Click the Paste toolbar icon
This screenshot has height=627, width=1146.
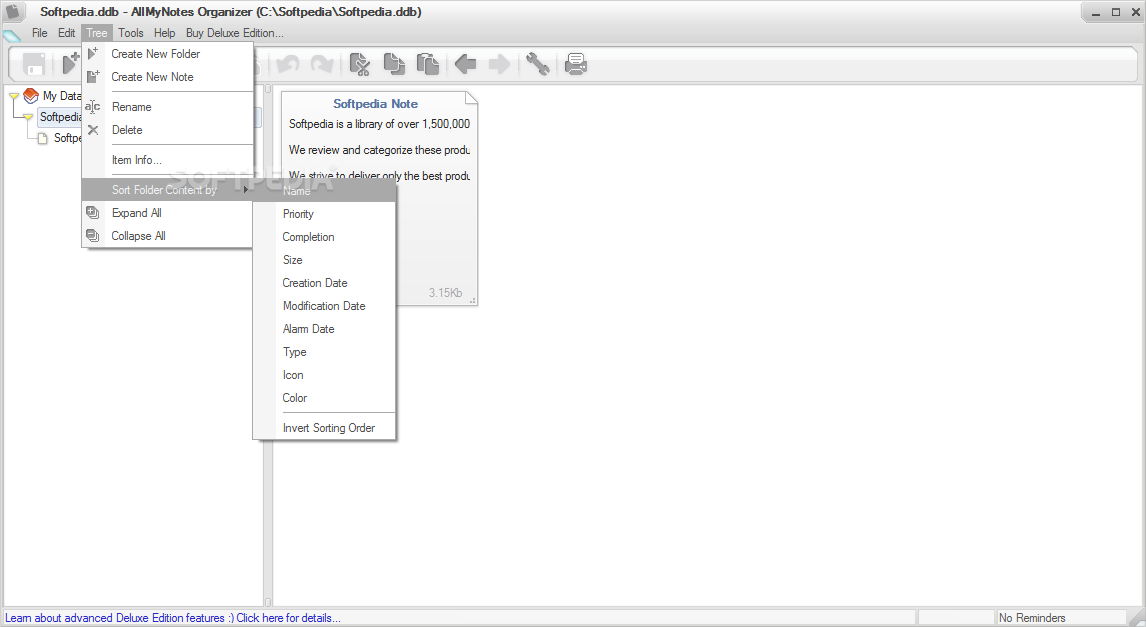coord(428,64)
